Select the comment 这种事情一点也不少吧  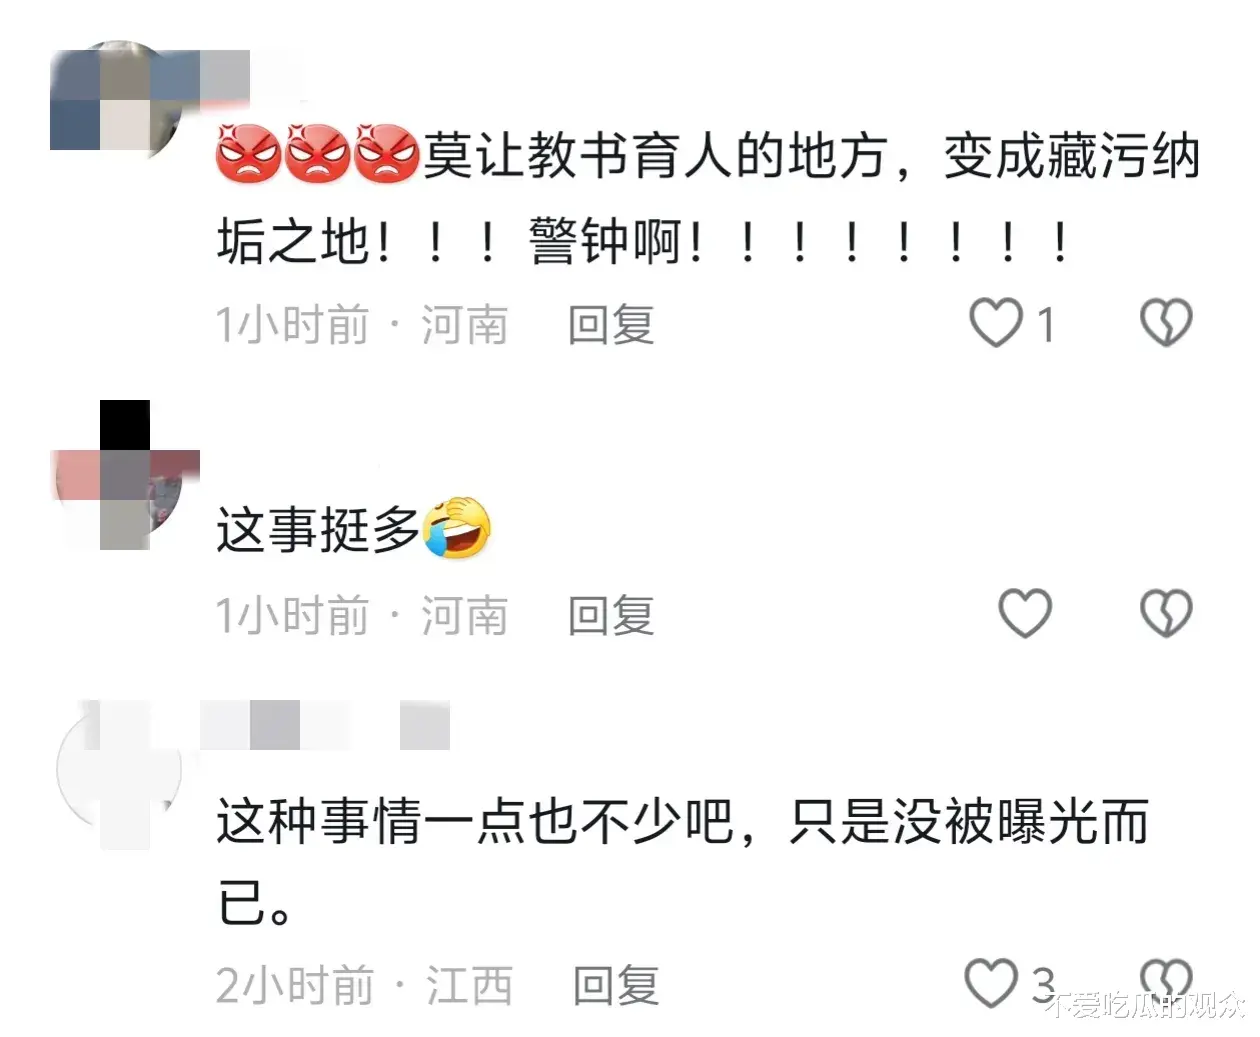pos(475,822)
